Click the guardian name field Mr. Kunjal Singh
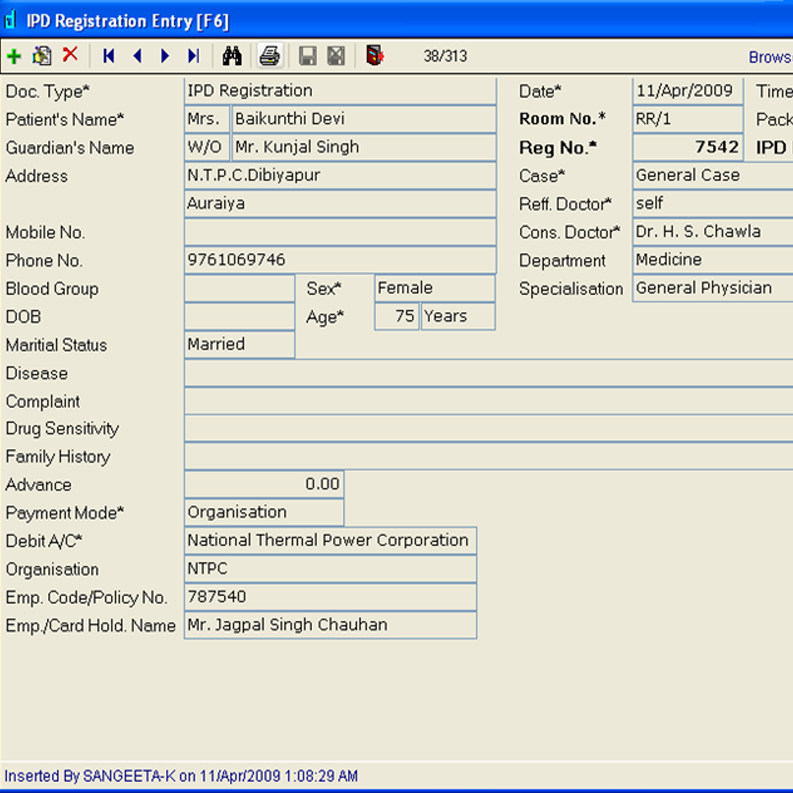The height and width of the screenshot is (793, 793). pos(364,147)
